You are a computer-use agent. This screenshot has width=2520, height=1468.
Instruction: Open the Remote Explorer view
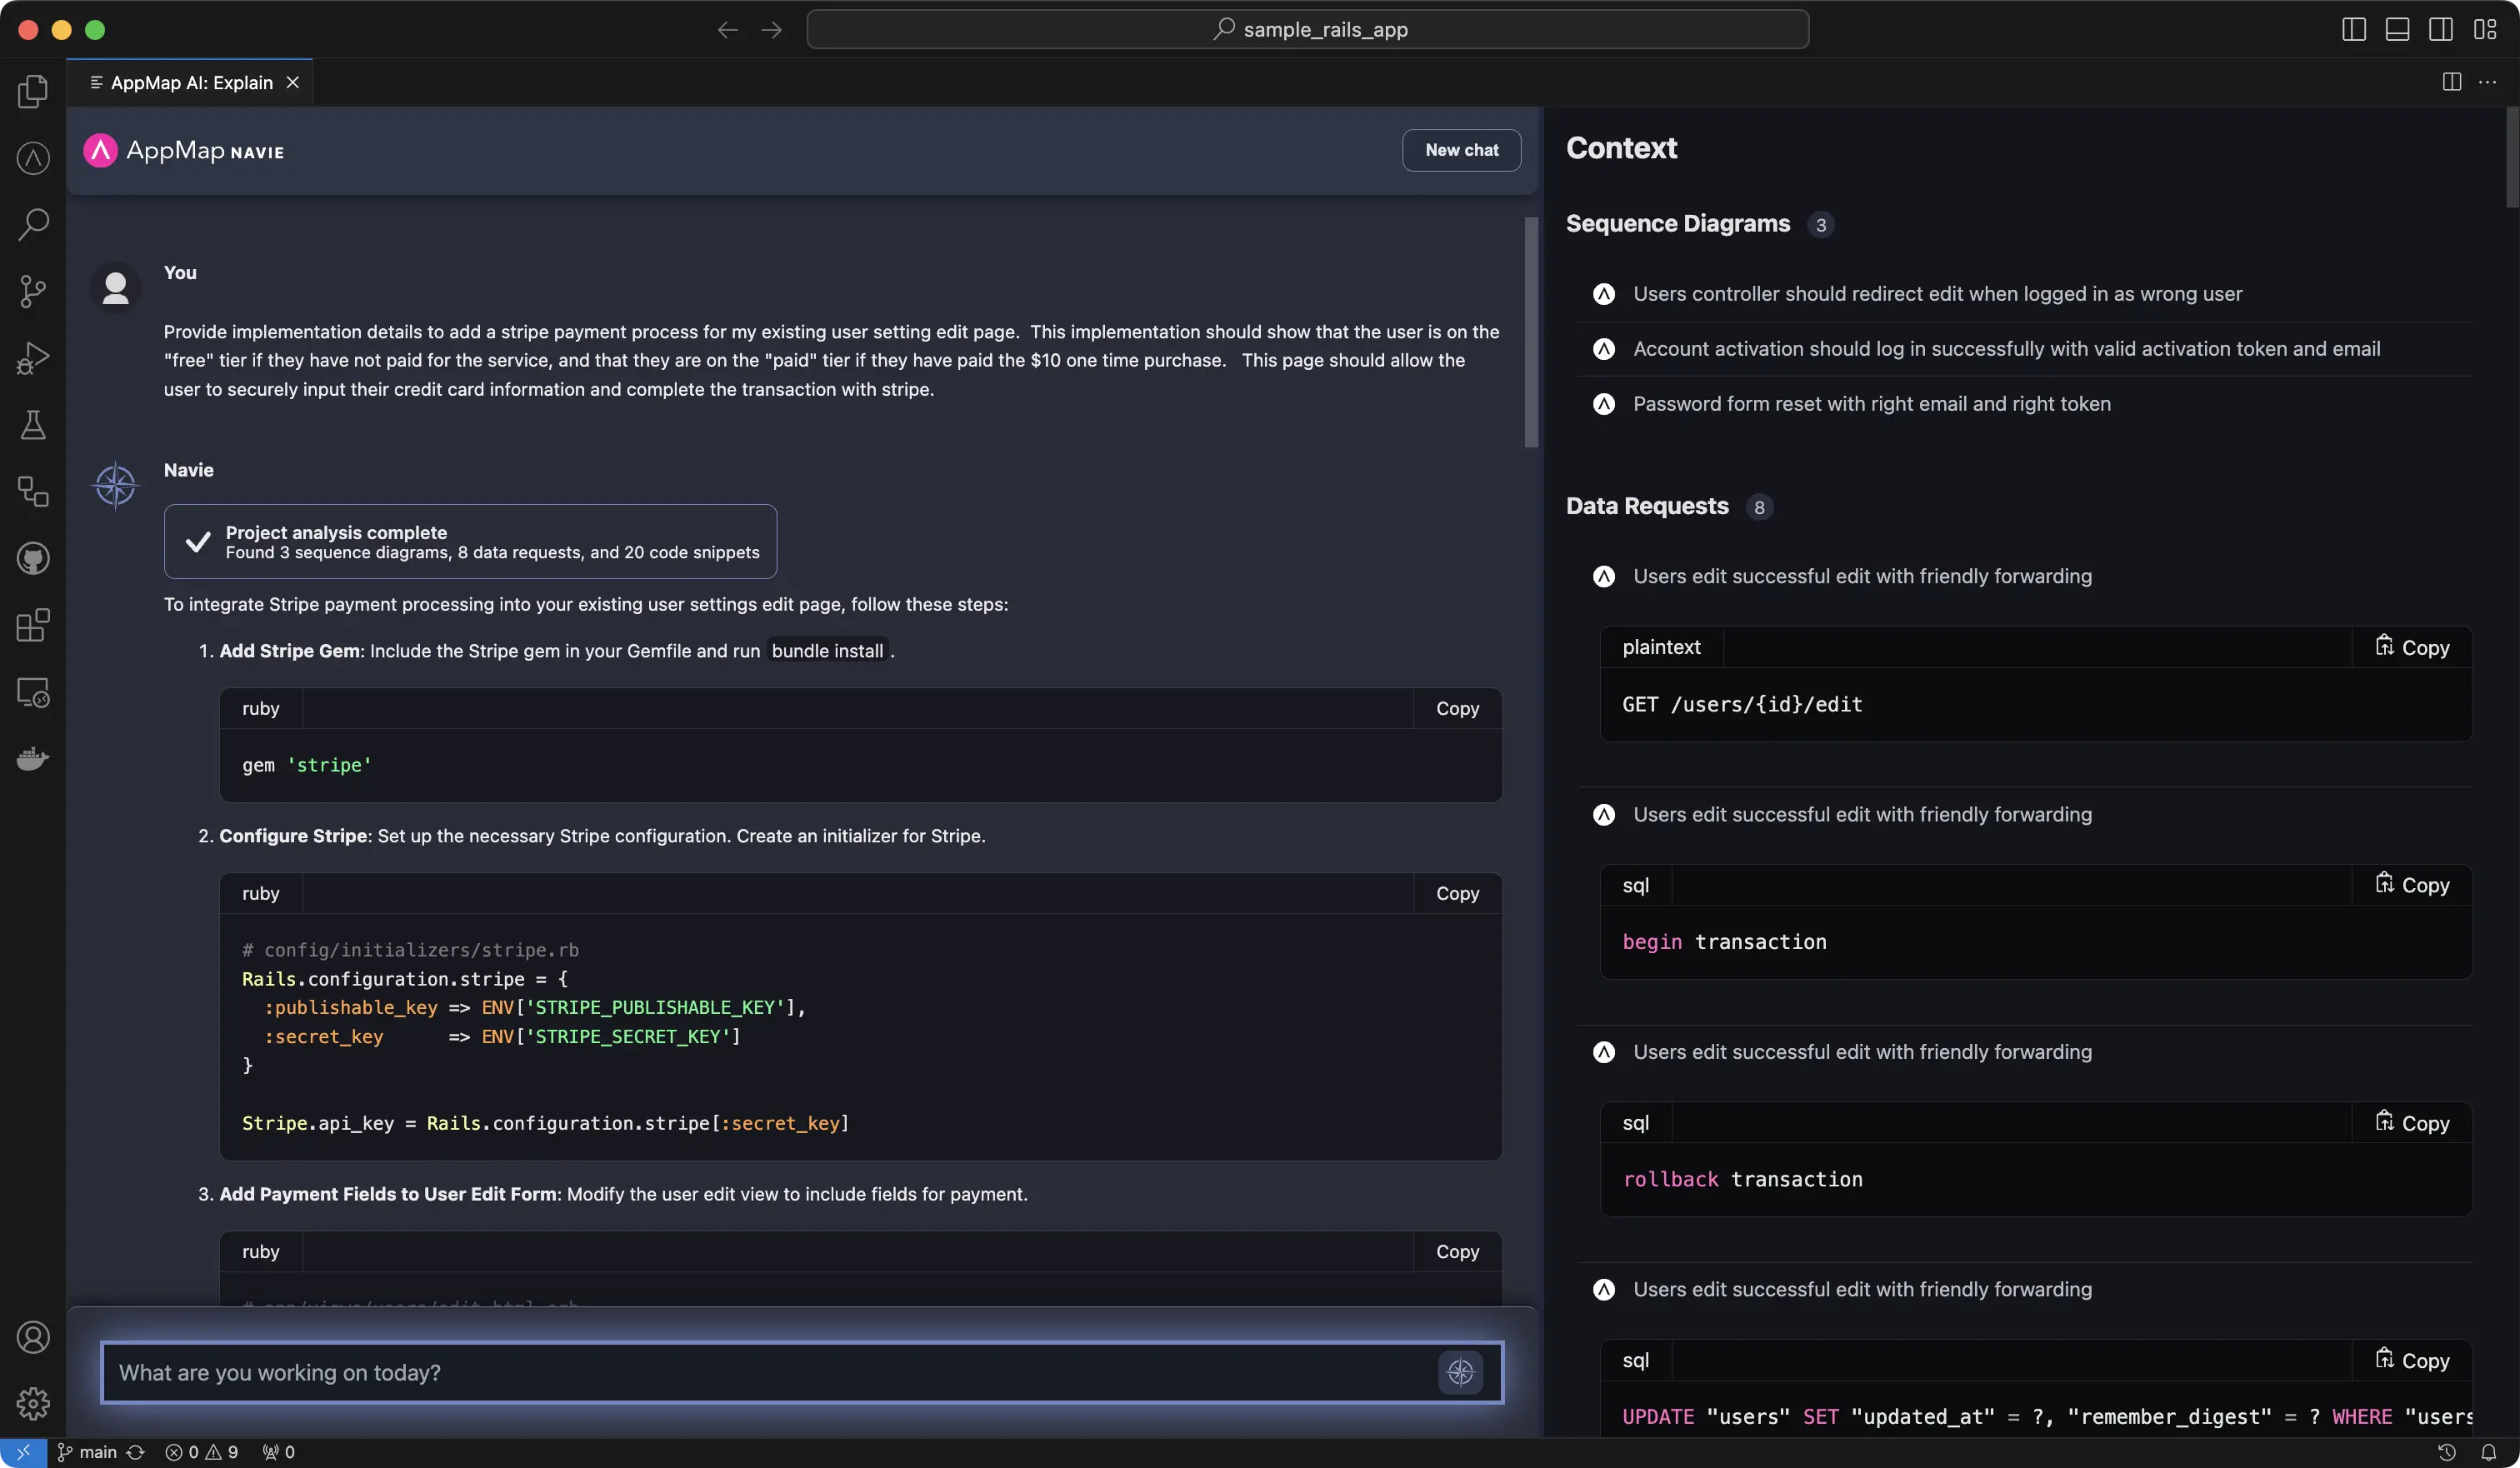[33, 692]
